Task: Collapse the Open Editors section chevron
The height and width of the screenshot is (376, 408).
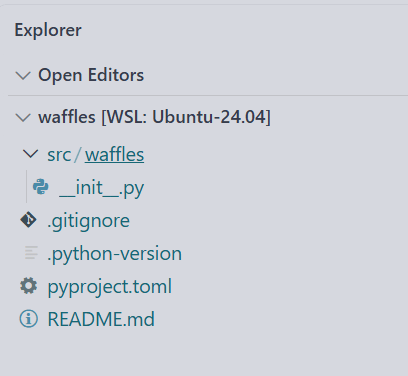Action: click(23, 75)
